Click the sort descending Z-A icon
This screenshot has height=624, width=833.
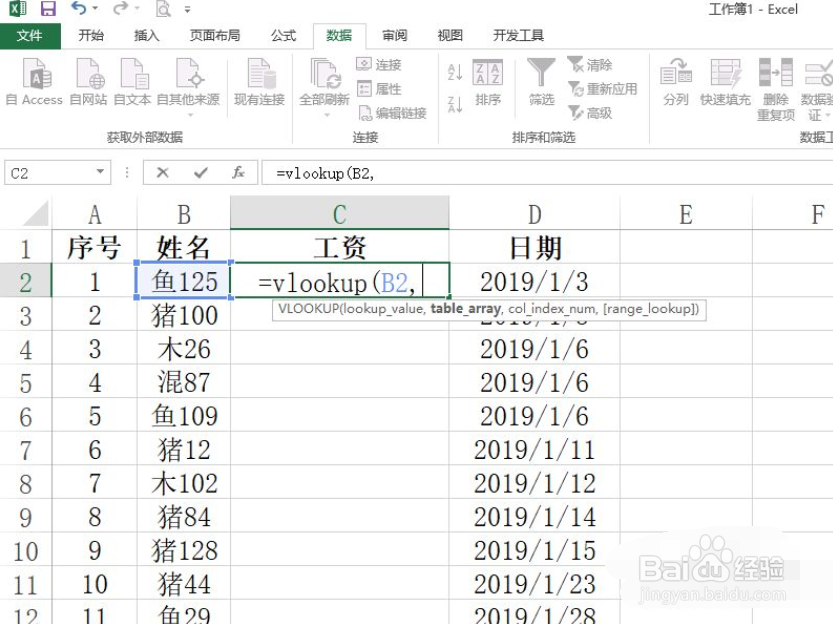(x=455, y=104)
